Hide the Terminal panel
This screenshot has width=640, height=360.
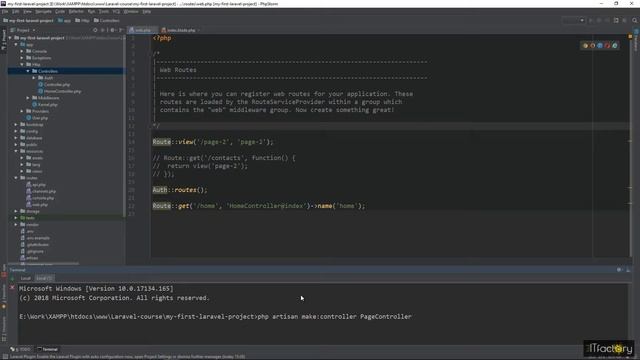click(628, 270)
